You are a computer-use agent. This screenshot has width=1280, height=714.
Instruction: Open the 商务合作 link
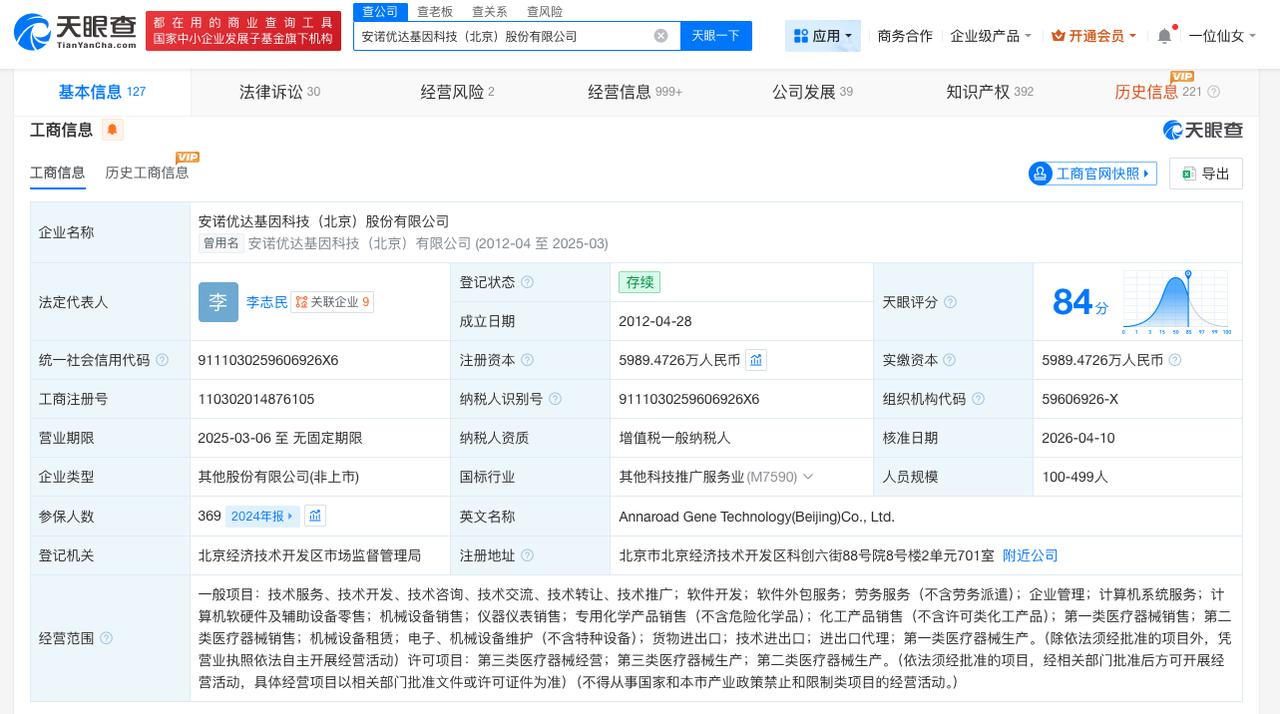(905, 36)
